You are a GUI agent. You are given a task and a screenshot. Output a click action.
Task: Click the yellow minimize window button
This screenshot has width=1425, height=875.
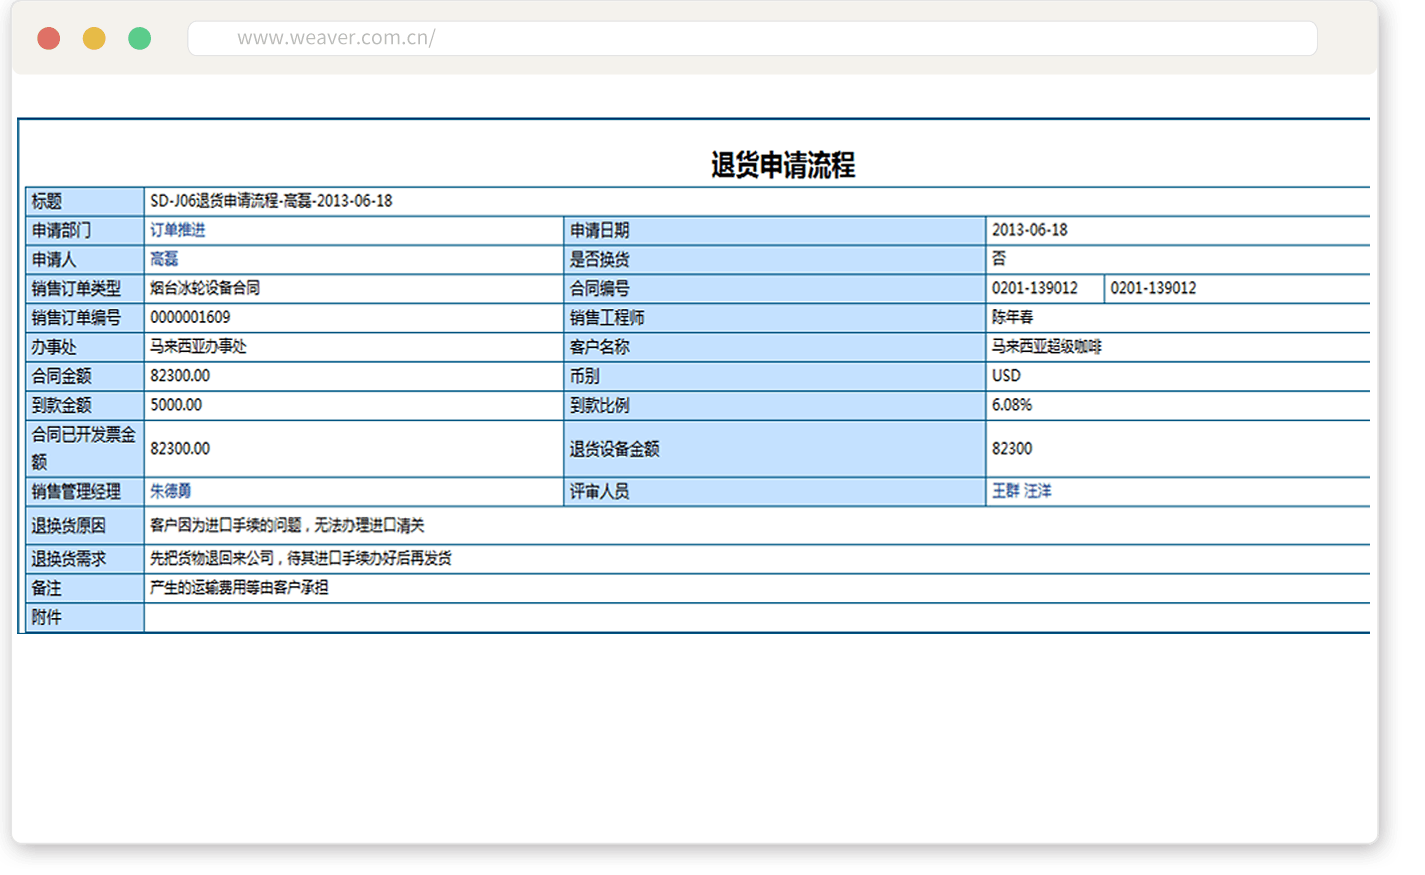pos(94,39)
